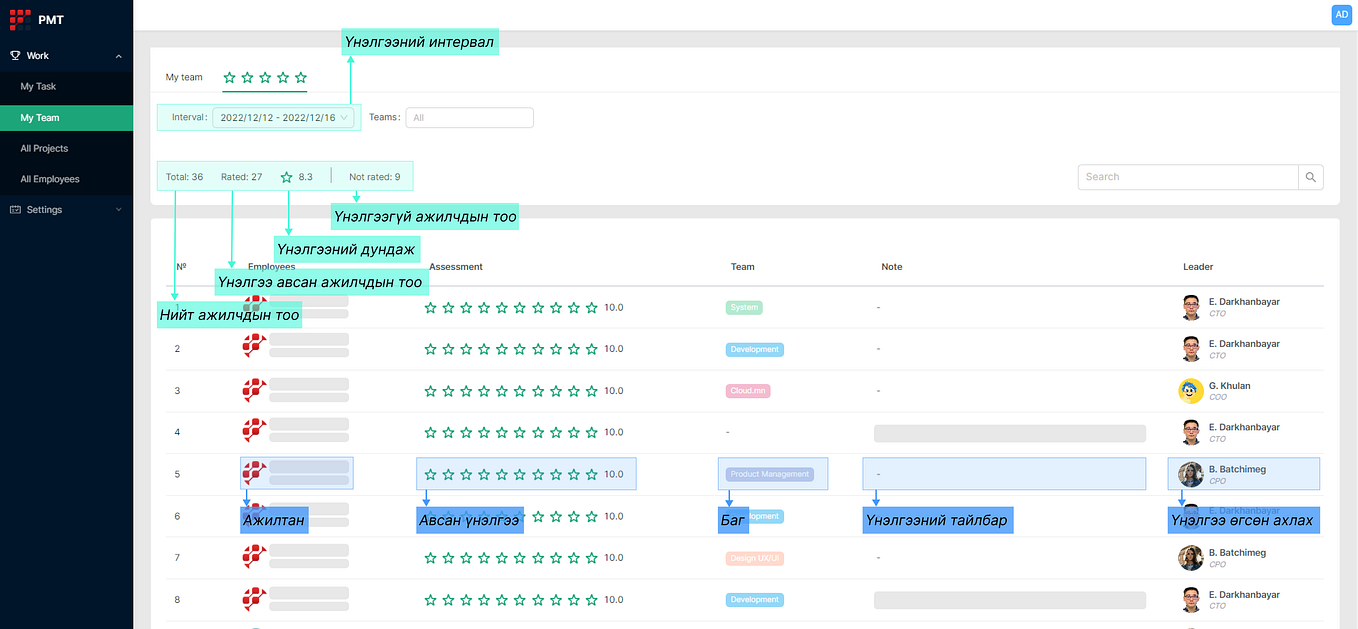This screenshot has width=1358, height=629.
Task: Click the search magnifier button
Action: coord(1310,177)
